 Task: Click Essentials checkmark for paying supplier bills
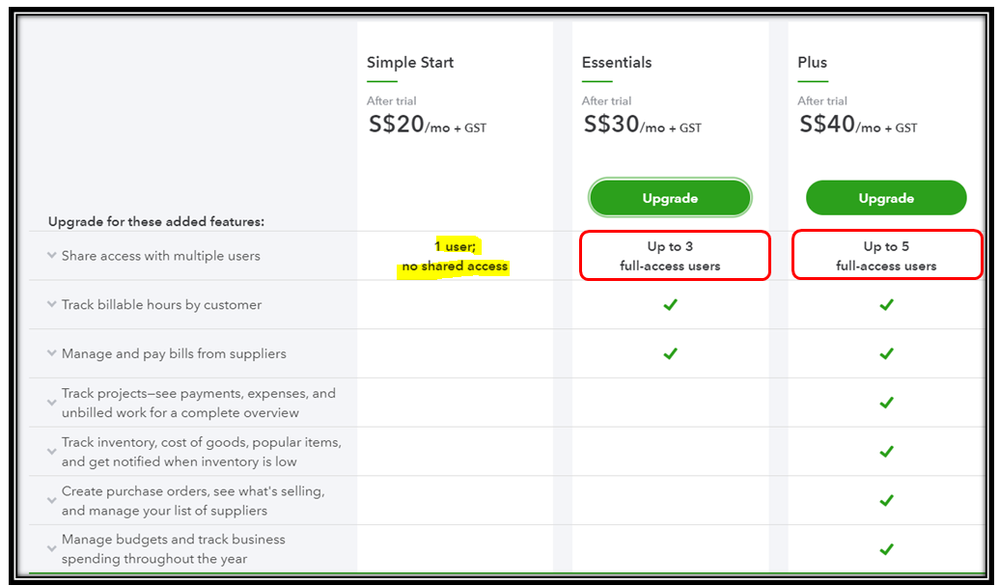[670, 354]
